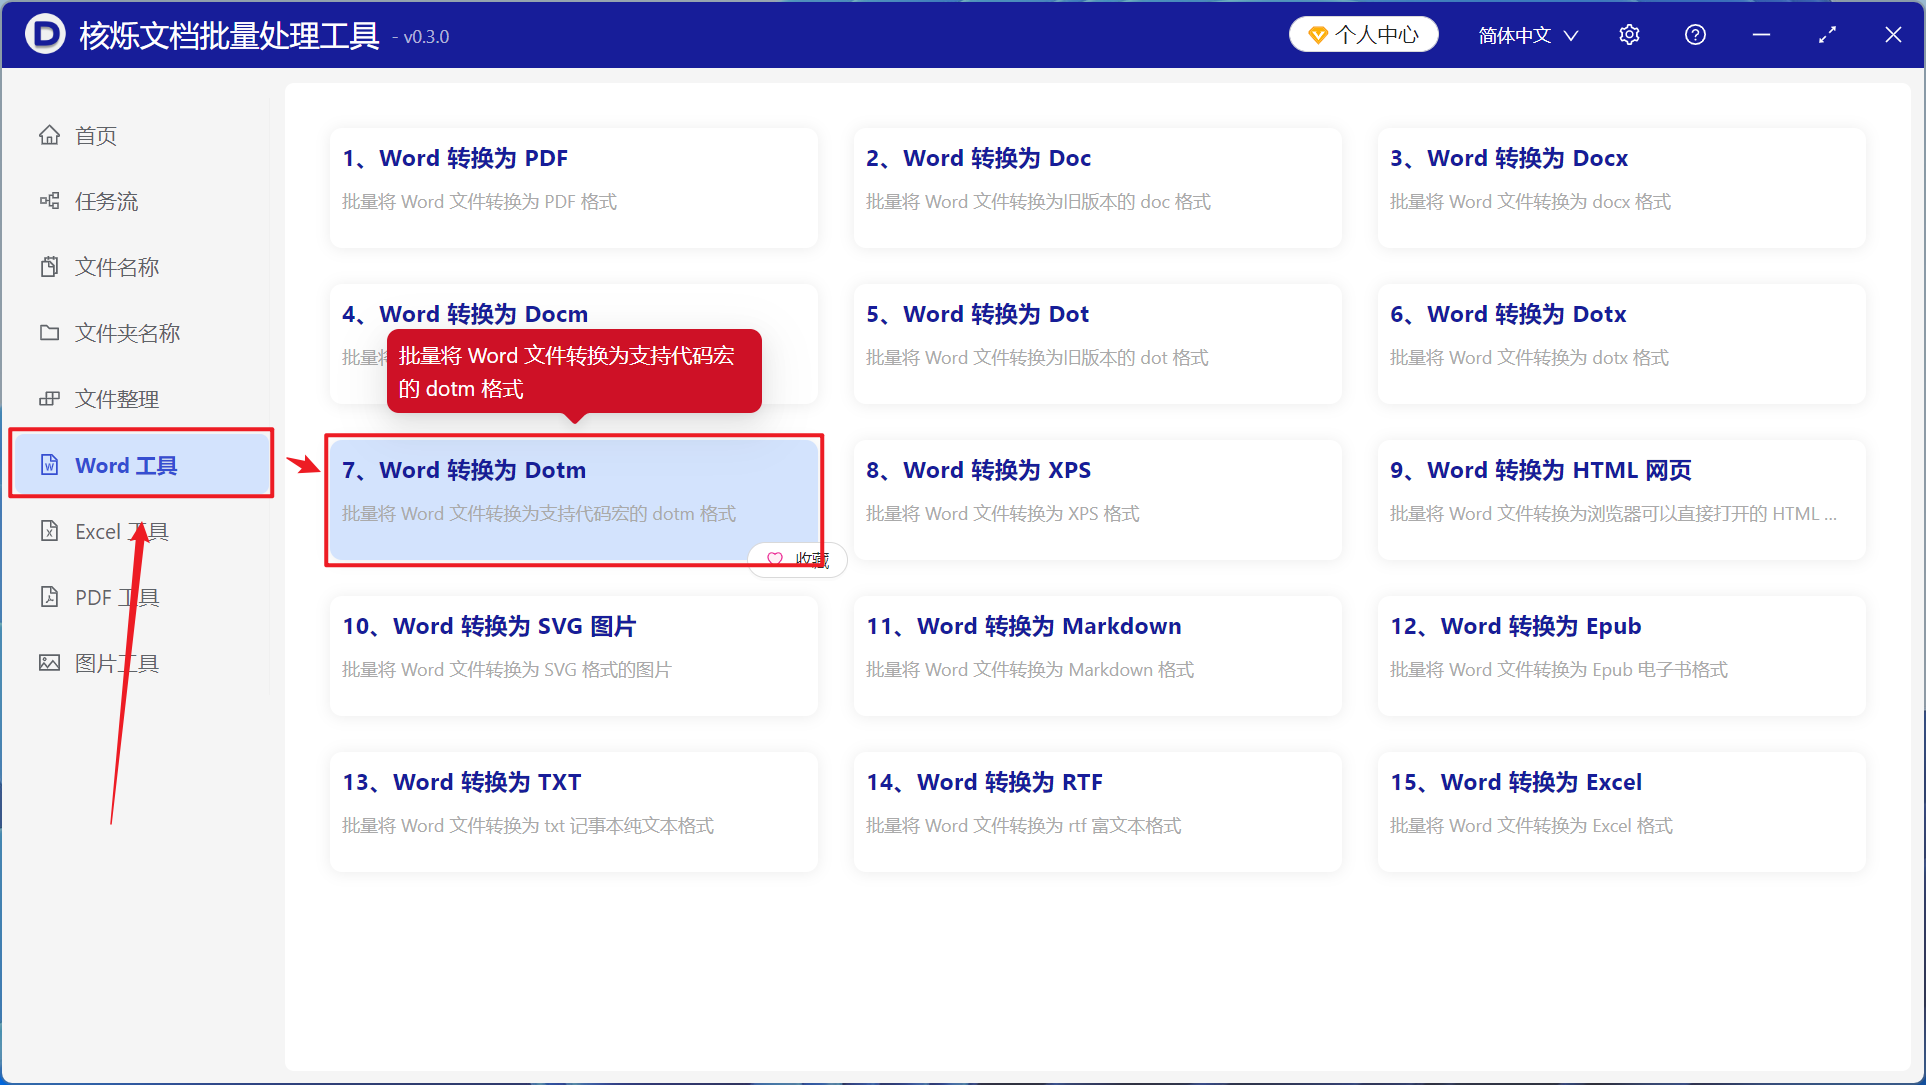Image resolution: width=1926 pixels, height=1085 pixels.
Task: Click the heart favorite icon on Dotm card
Action: click(x=775, y=560)
